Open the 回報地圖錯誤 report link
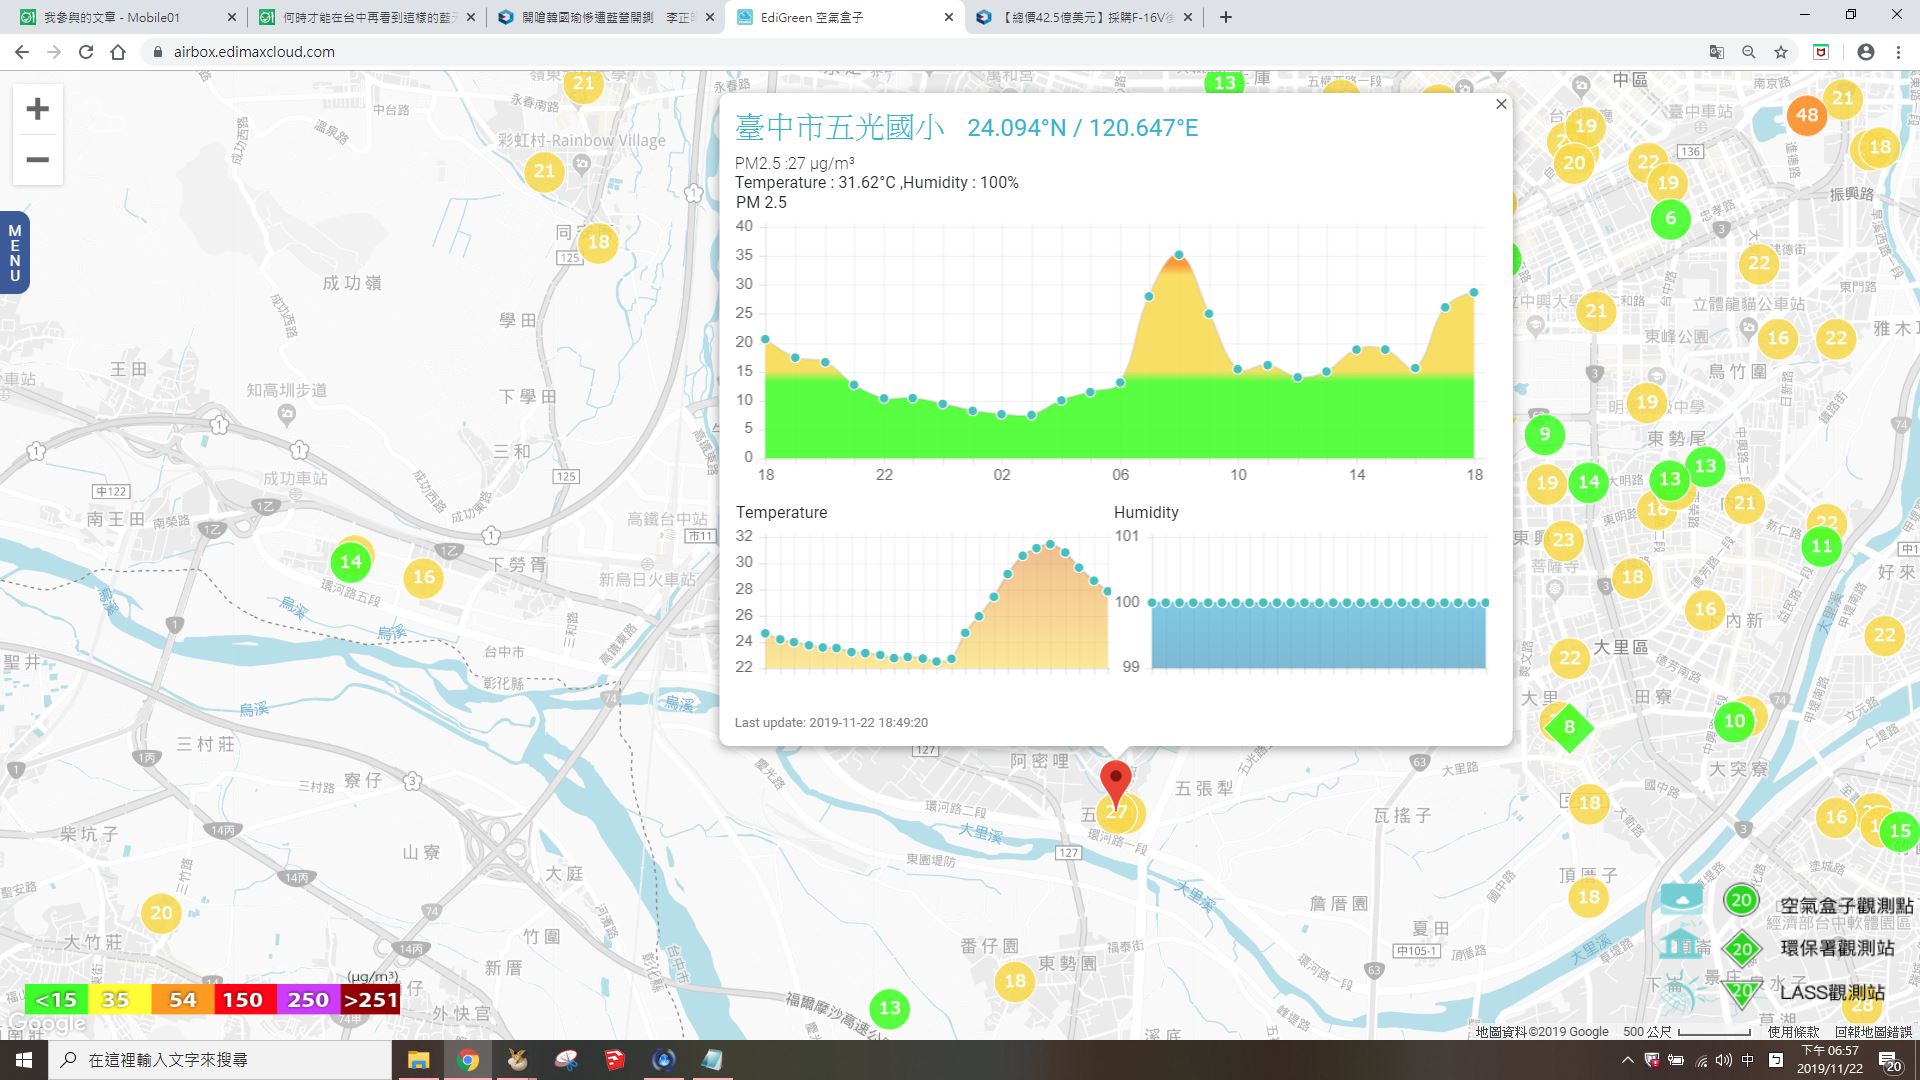 1873,1032
